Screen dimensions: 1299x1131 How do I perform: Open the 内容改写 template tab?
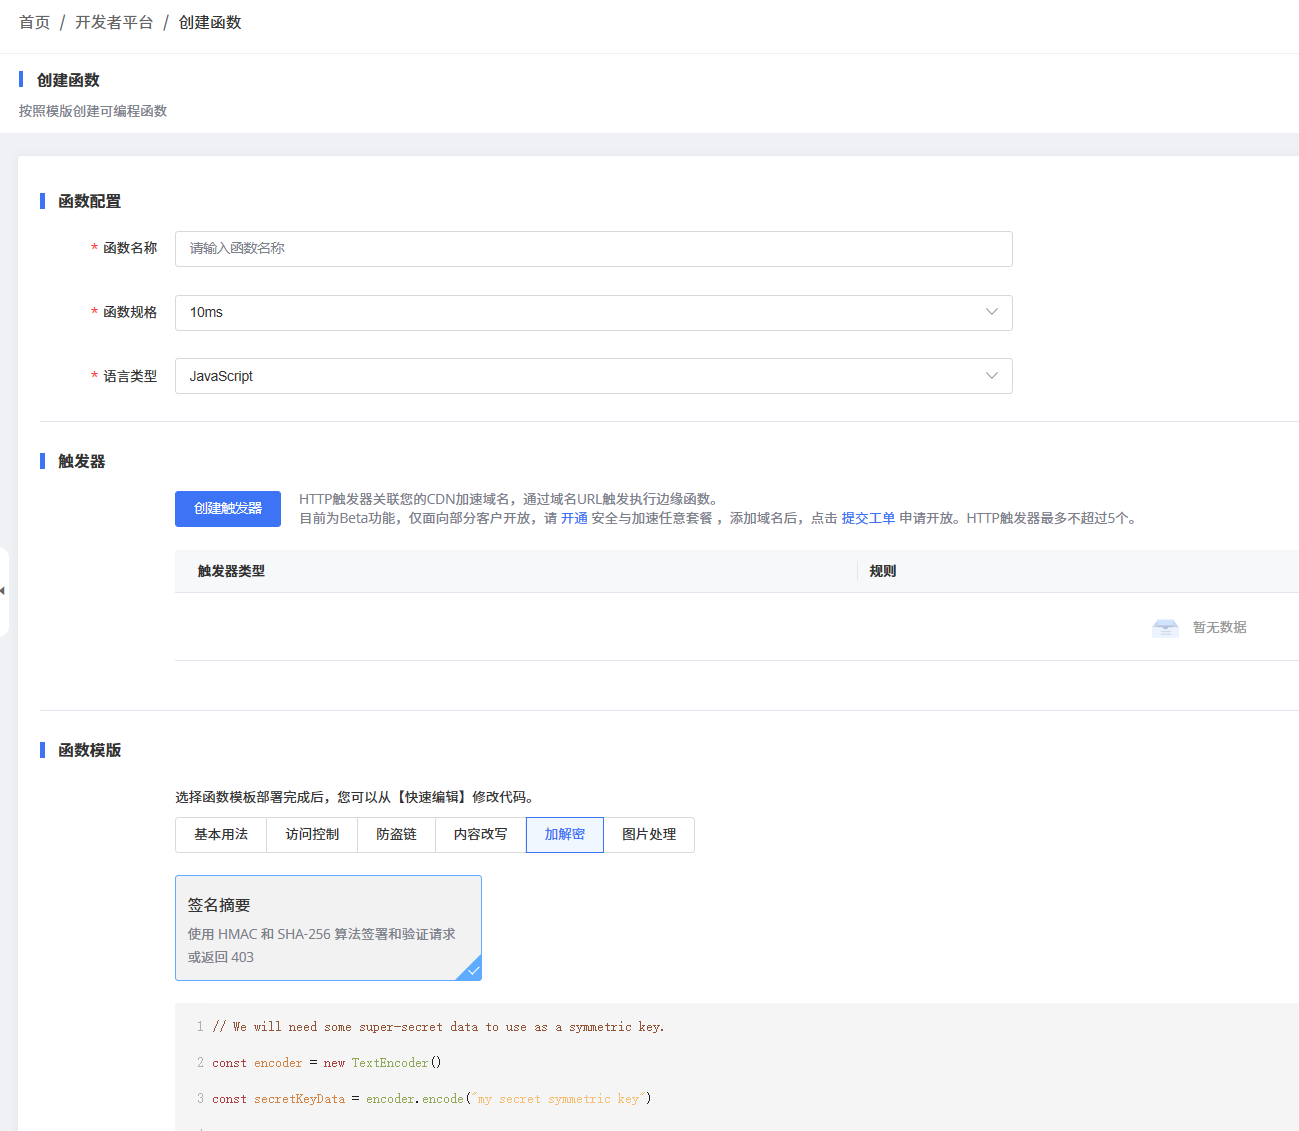[x=480, y=835]
